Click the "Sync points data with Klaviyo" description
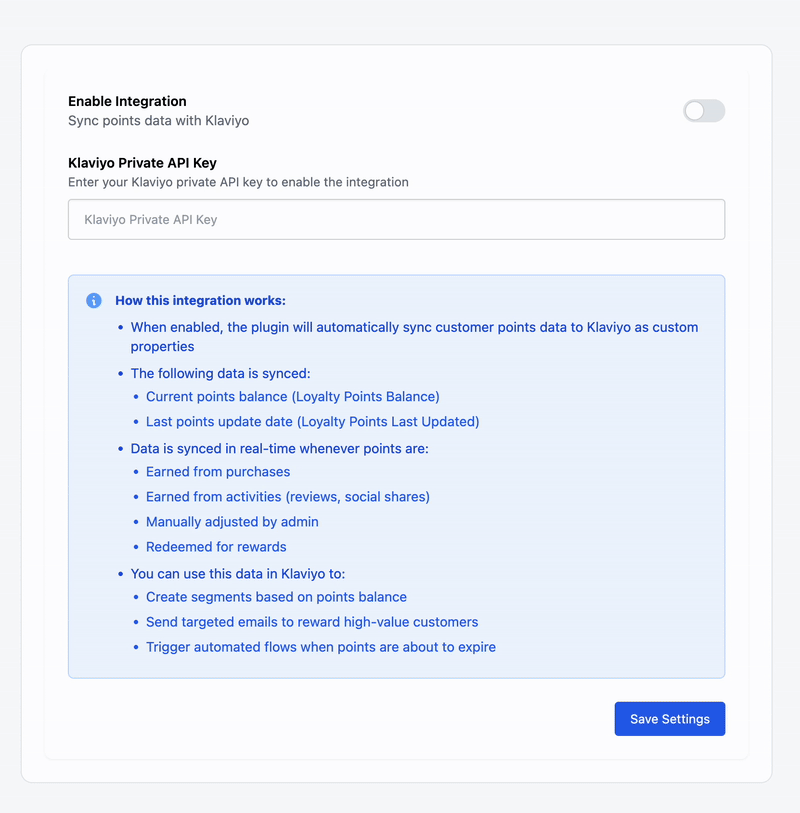Image resolution: width=800 pixels, height=813 pixels. 158,121
